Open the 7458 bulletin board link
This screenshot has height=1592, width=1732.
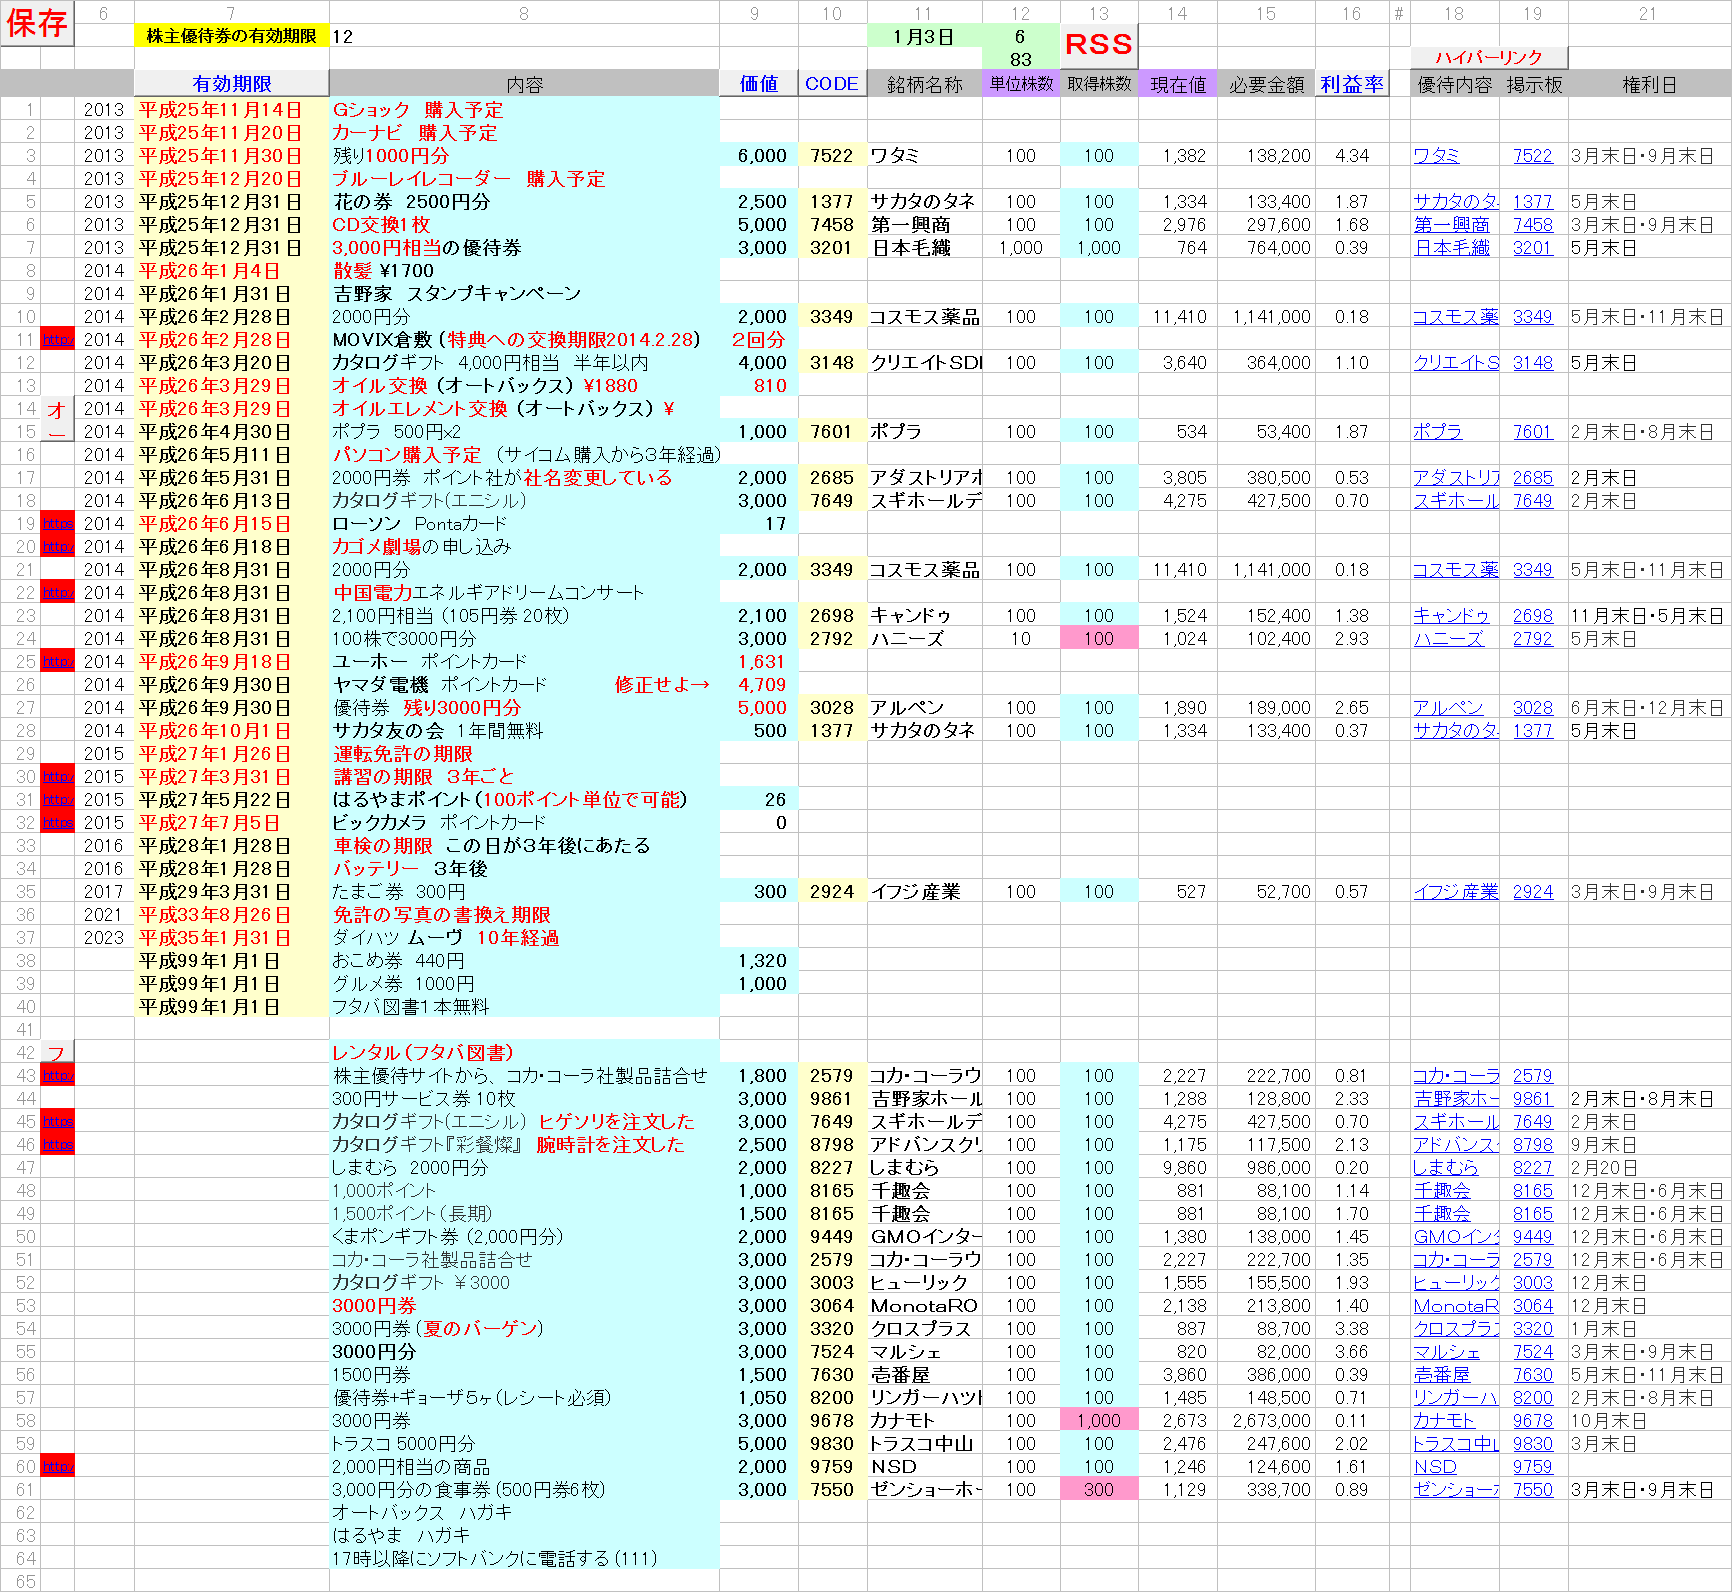point(1533,225)
